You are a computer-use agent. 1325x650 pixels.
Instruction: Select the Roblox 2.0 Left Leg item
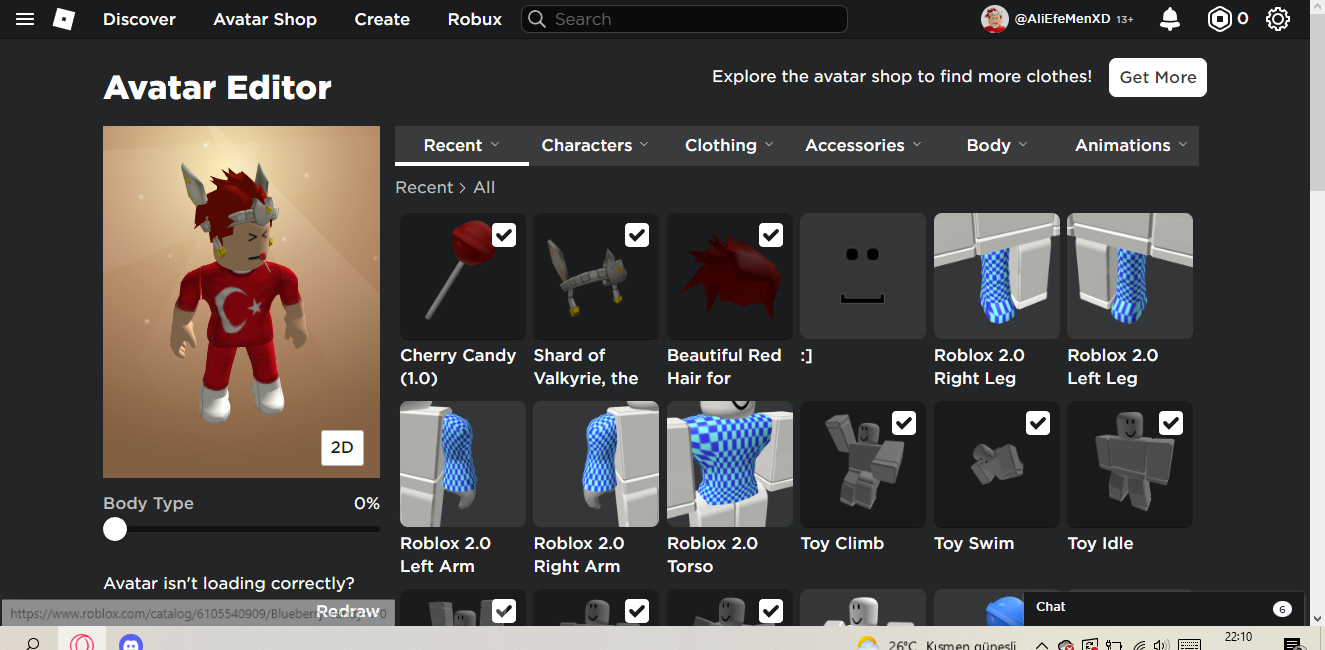tap(1130, 276)
